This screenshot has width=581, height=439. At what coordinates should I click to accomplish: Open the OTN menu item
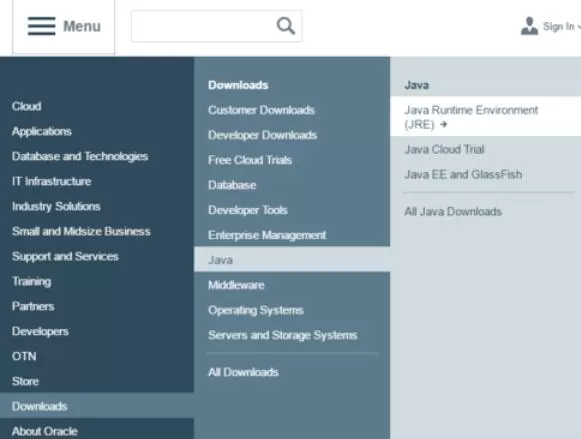coord(24,356)
